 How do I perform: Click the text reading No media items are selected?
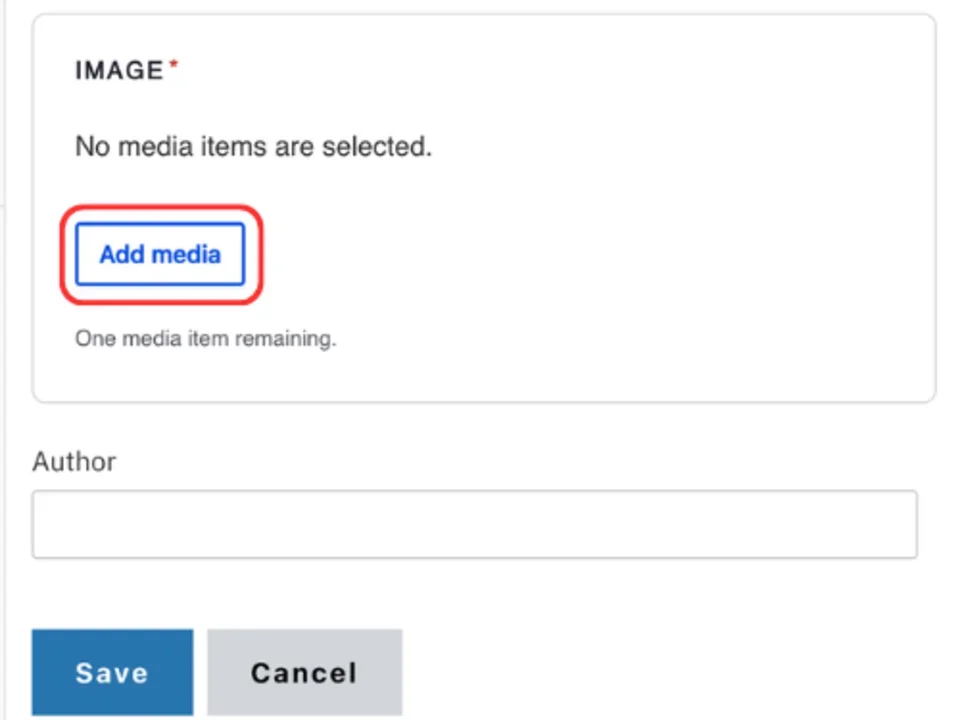(253, 146)
